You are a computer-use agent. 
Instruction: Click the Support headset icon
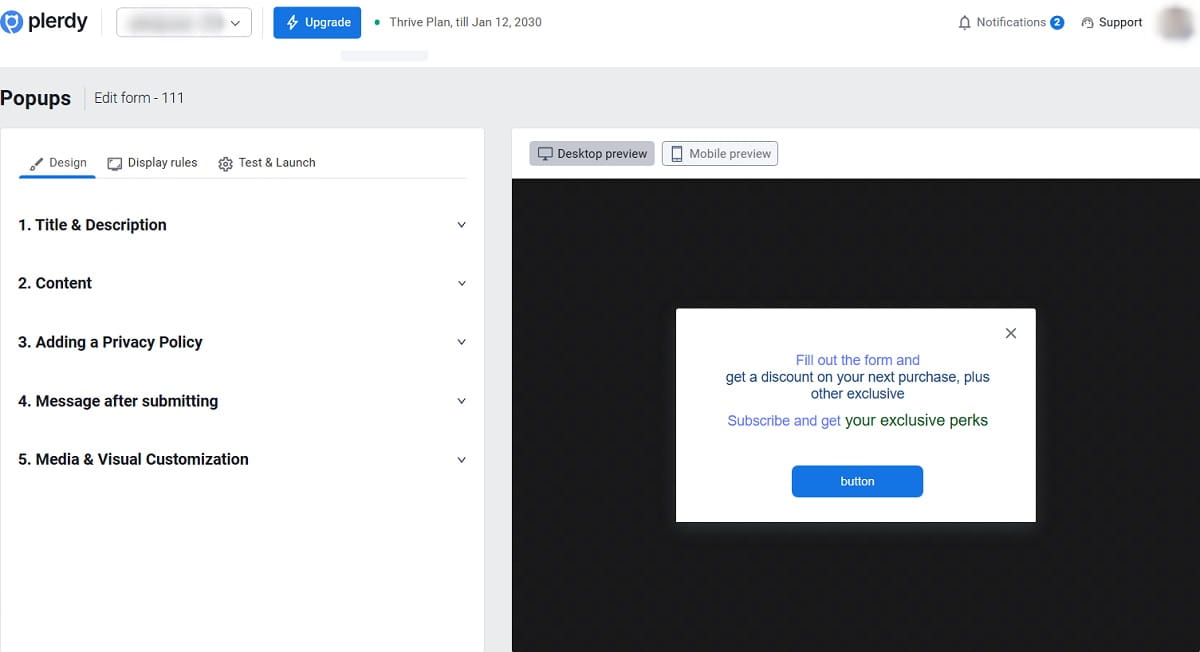(1087, 21)
